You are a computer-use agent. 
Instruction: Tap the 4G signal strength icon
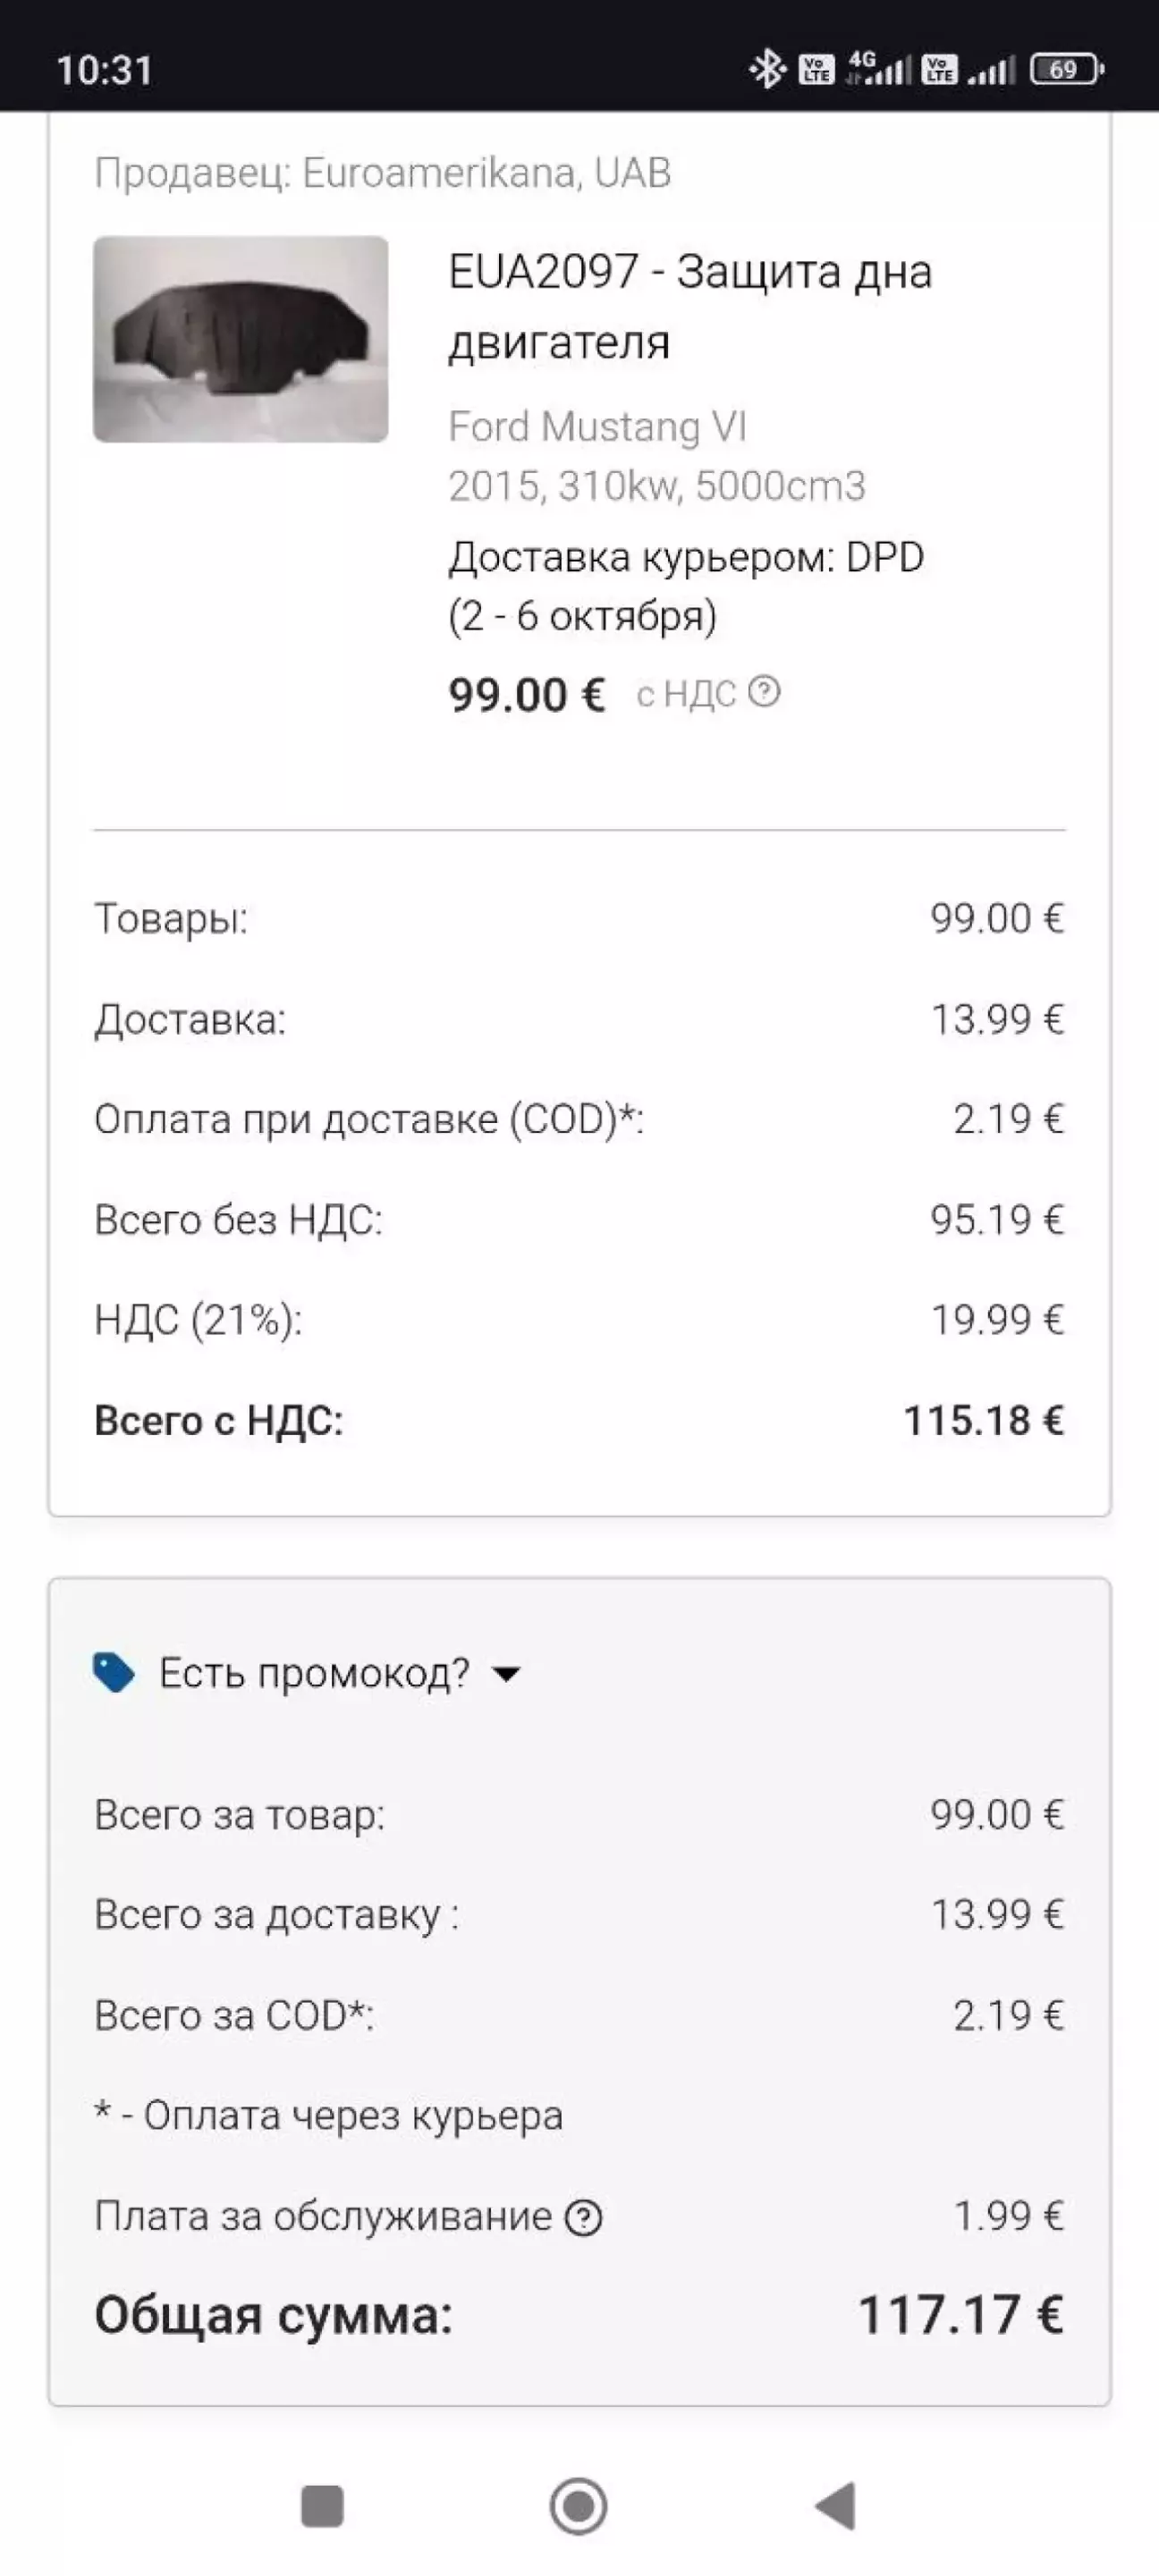click(878, 69)
